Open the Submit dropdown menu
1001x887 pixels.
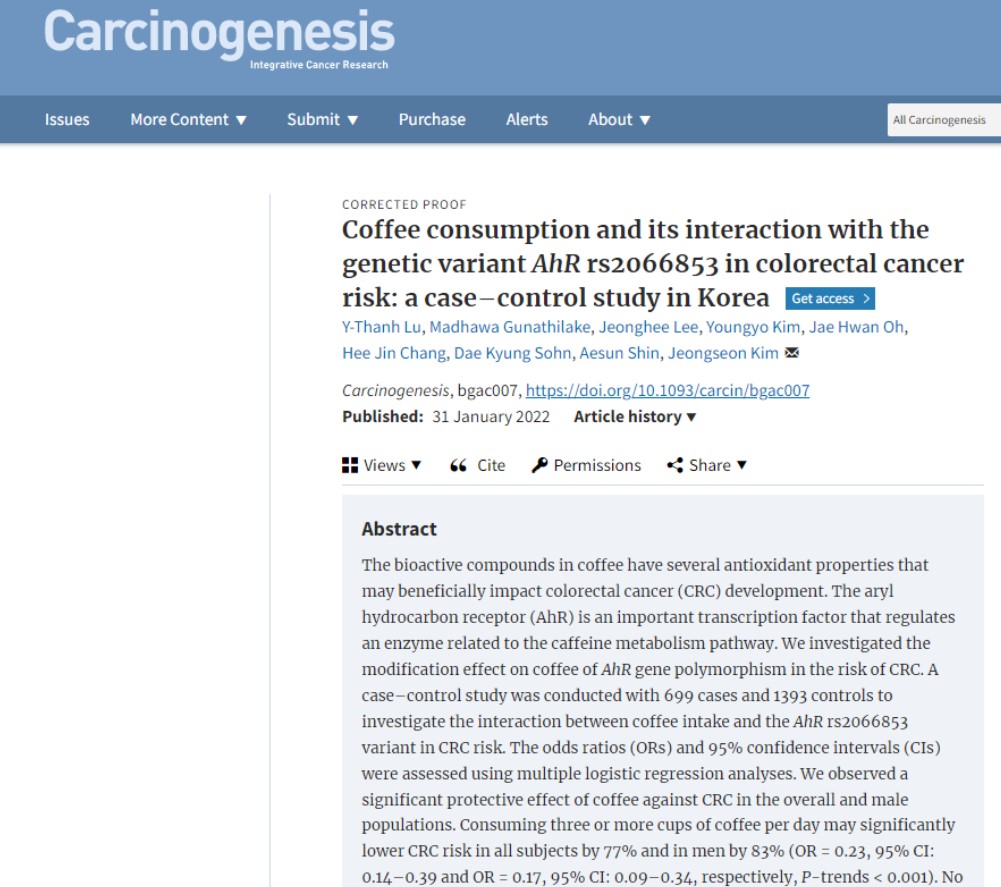(x=322, y=119)
